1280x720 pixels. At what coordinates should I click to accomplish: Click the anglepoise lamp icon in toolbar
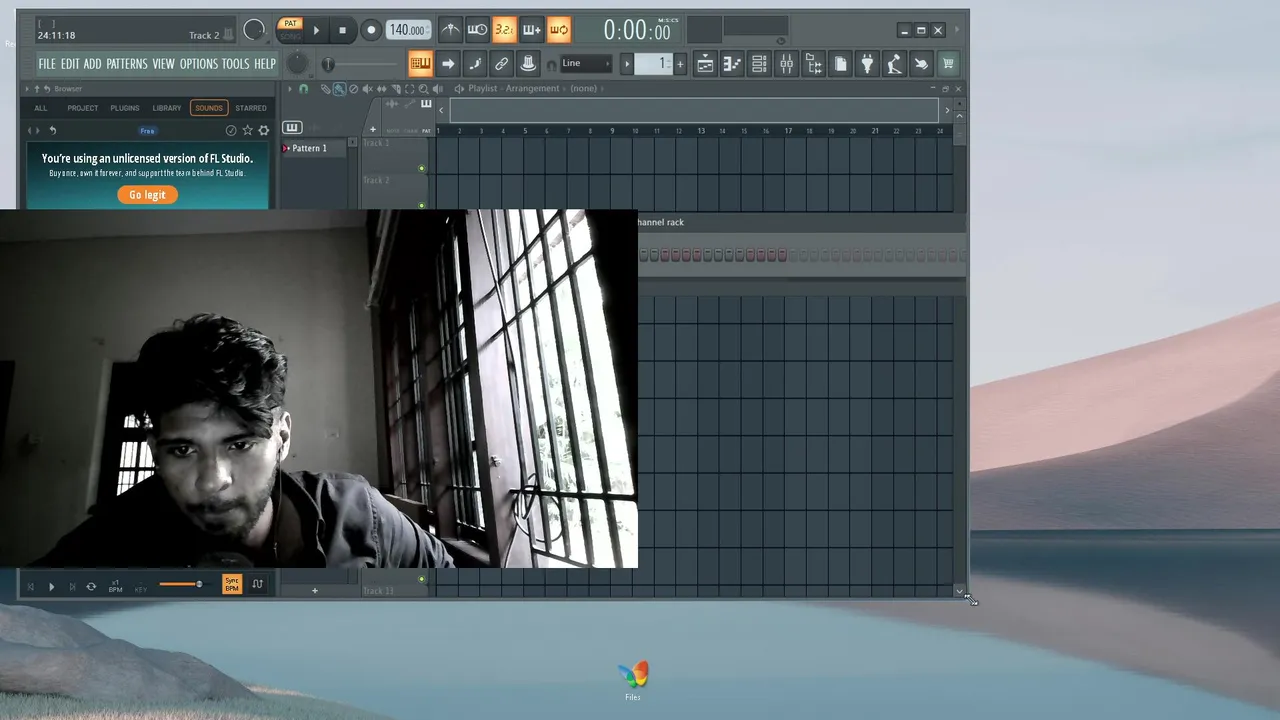(894, 64)
